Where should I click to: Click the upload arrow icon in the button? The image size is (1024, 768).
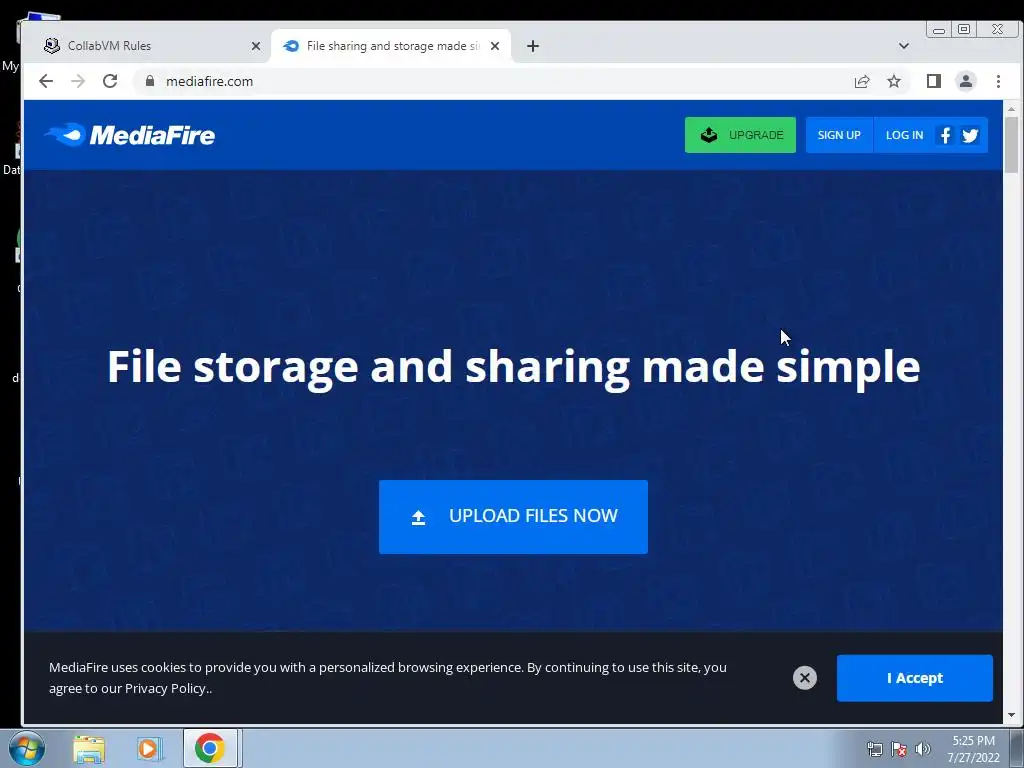point(419,517)
